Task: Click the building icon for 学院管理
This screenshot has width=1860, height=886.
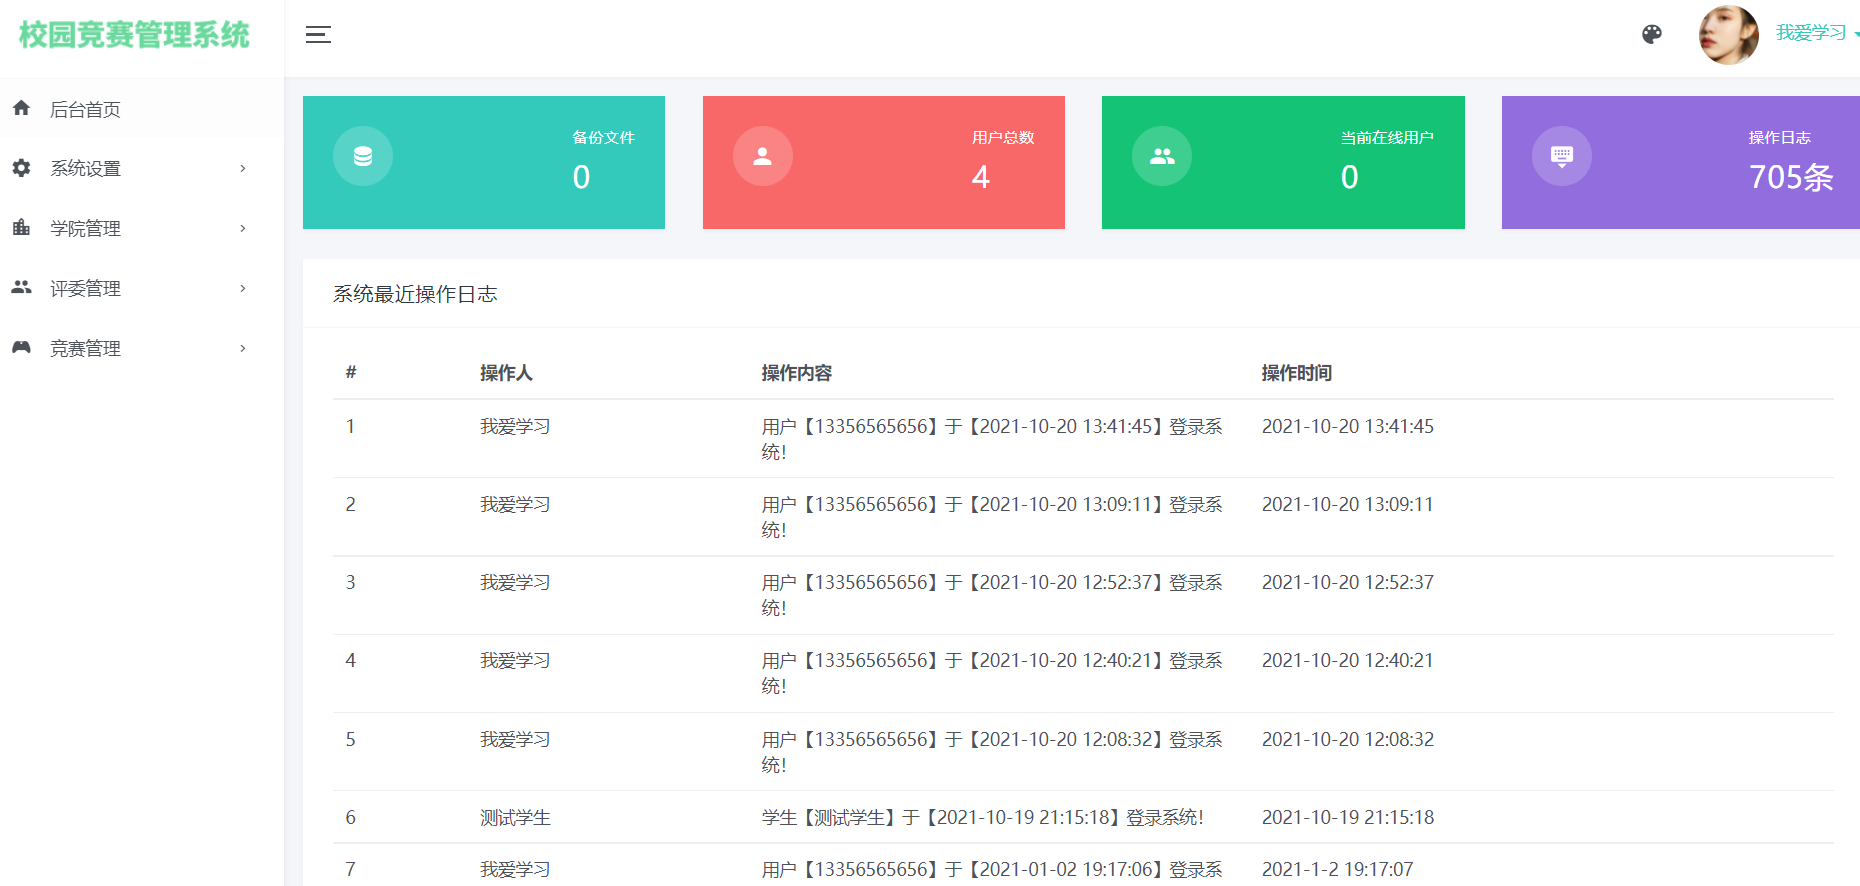Action: point(21,228)
